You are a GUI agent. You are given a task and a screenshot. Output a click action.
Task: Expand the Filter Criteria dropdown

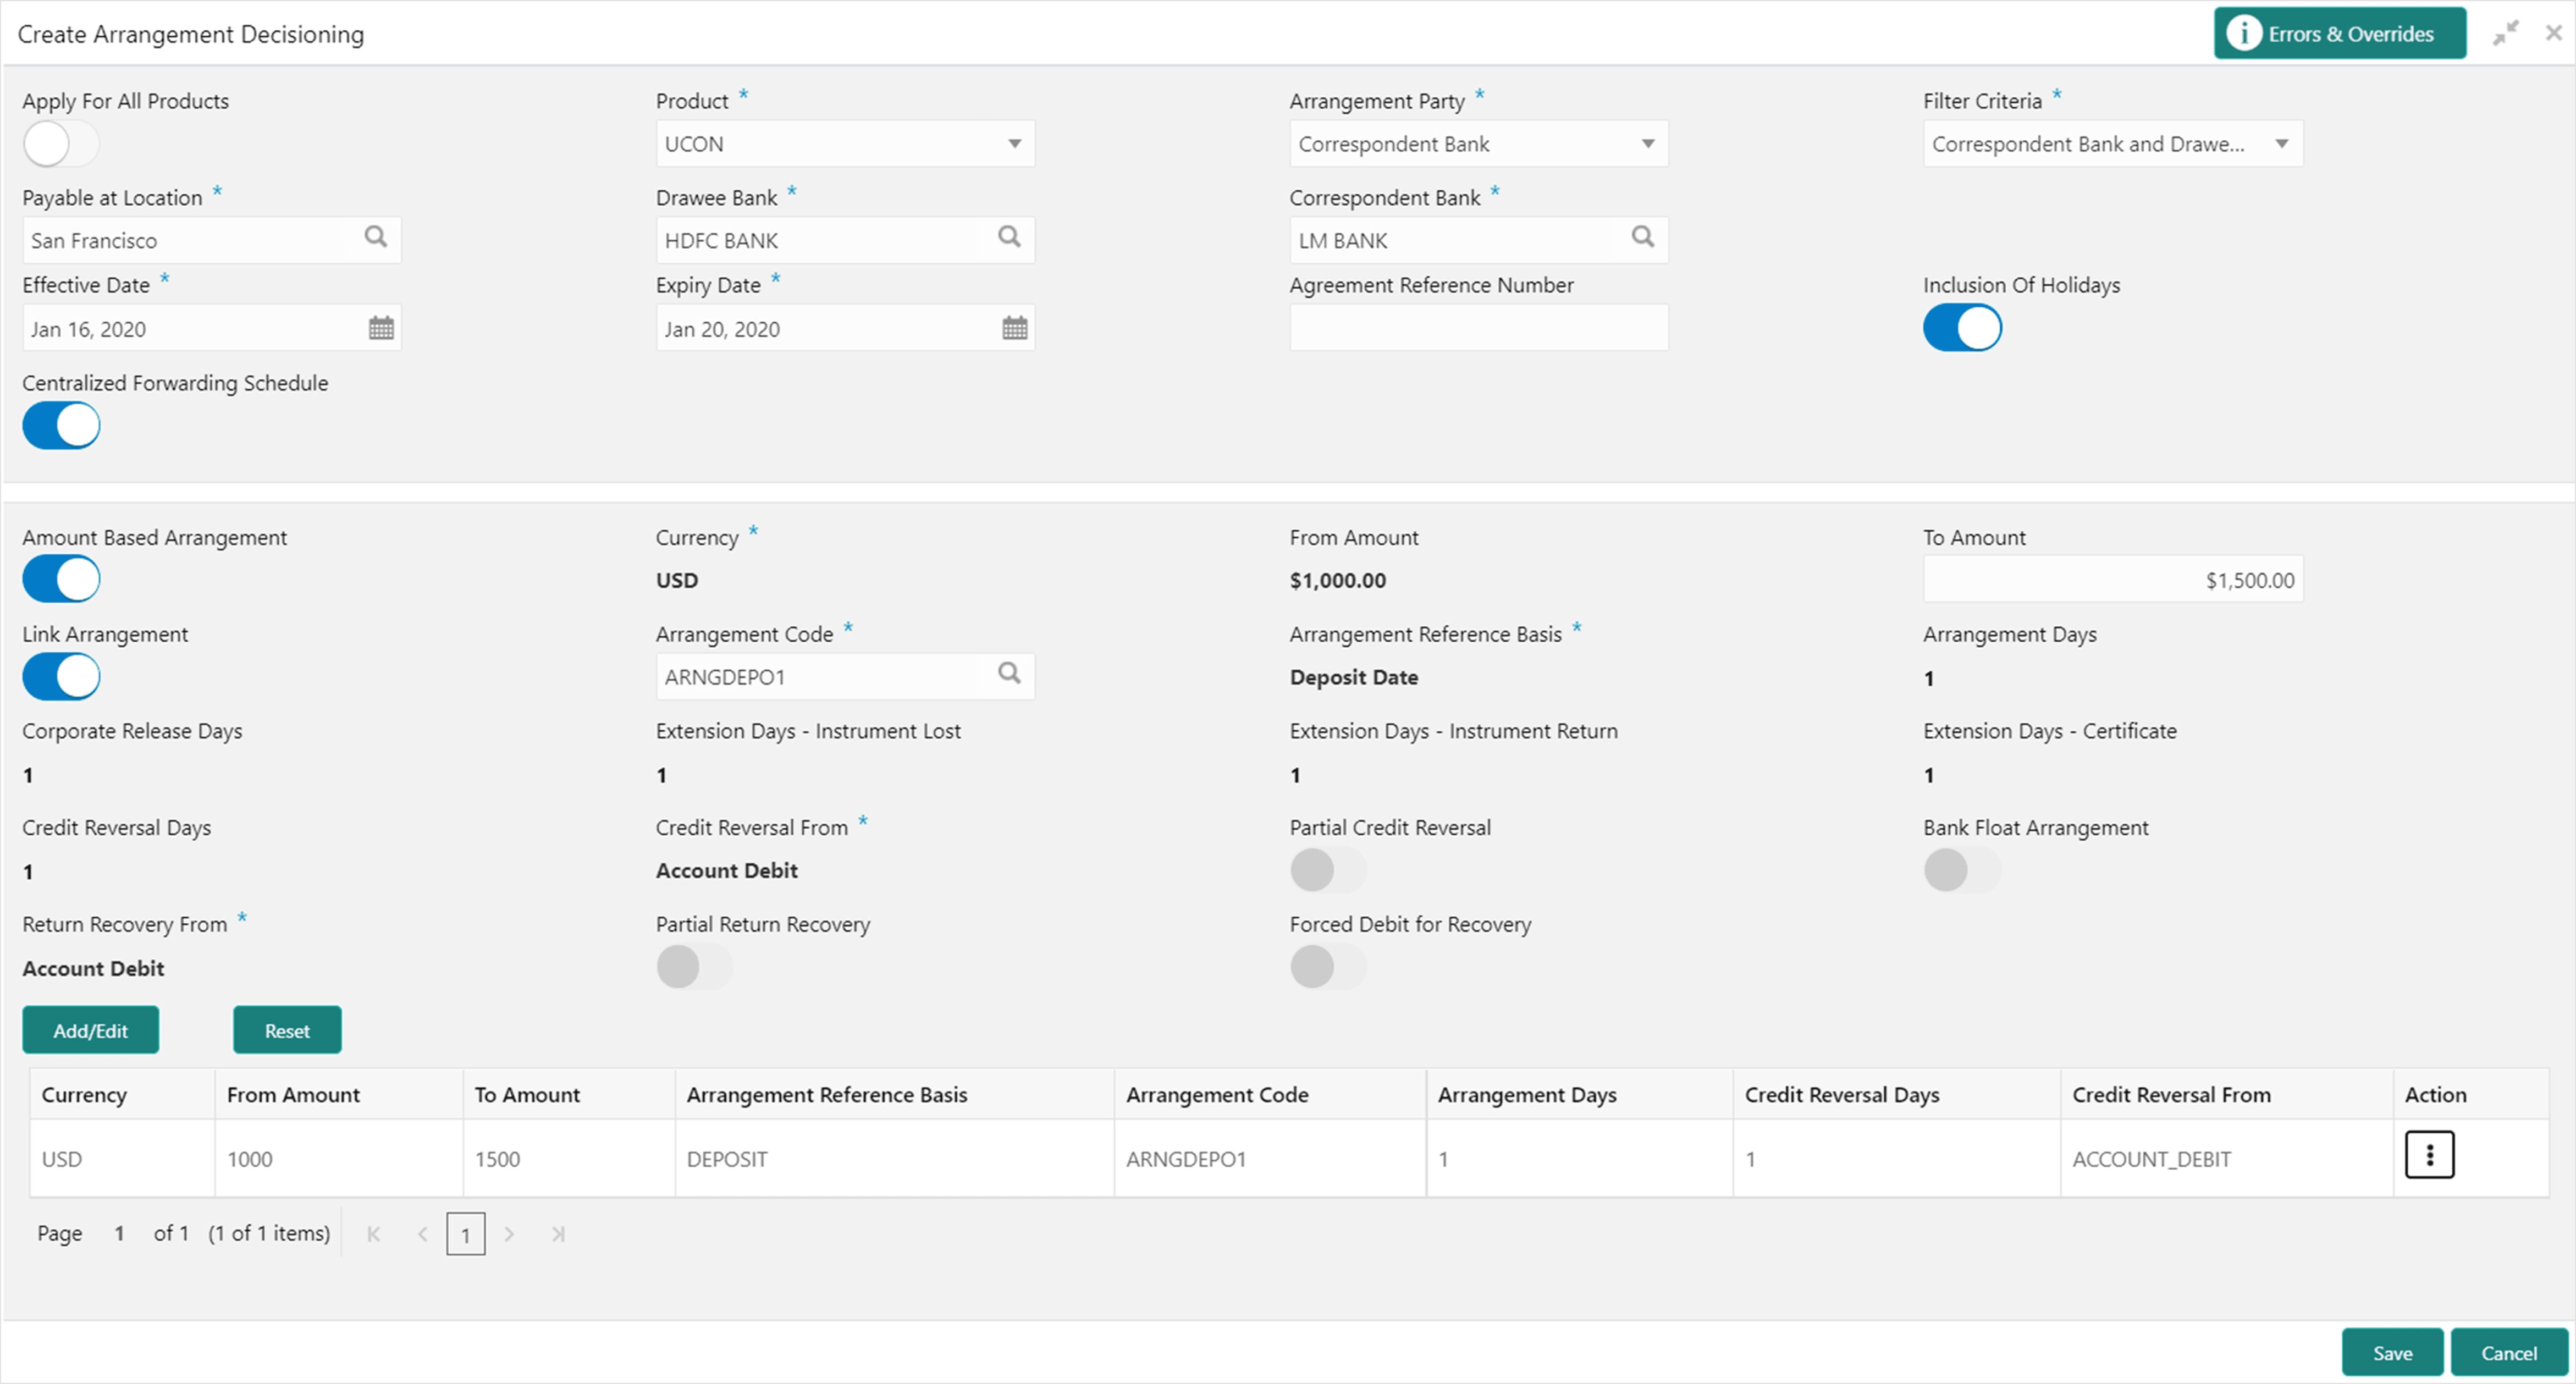(2113, 144)
